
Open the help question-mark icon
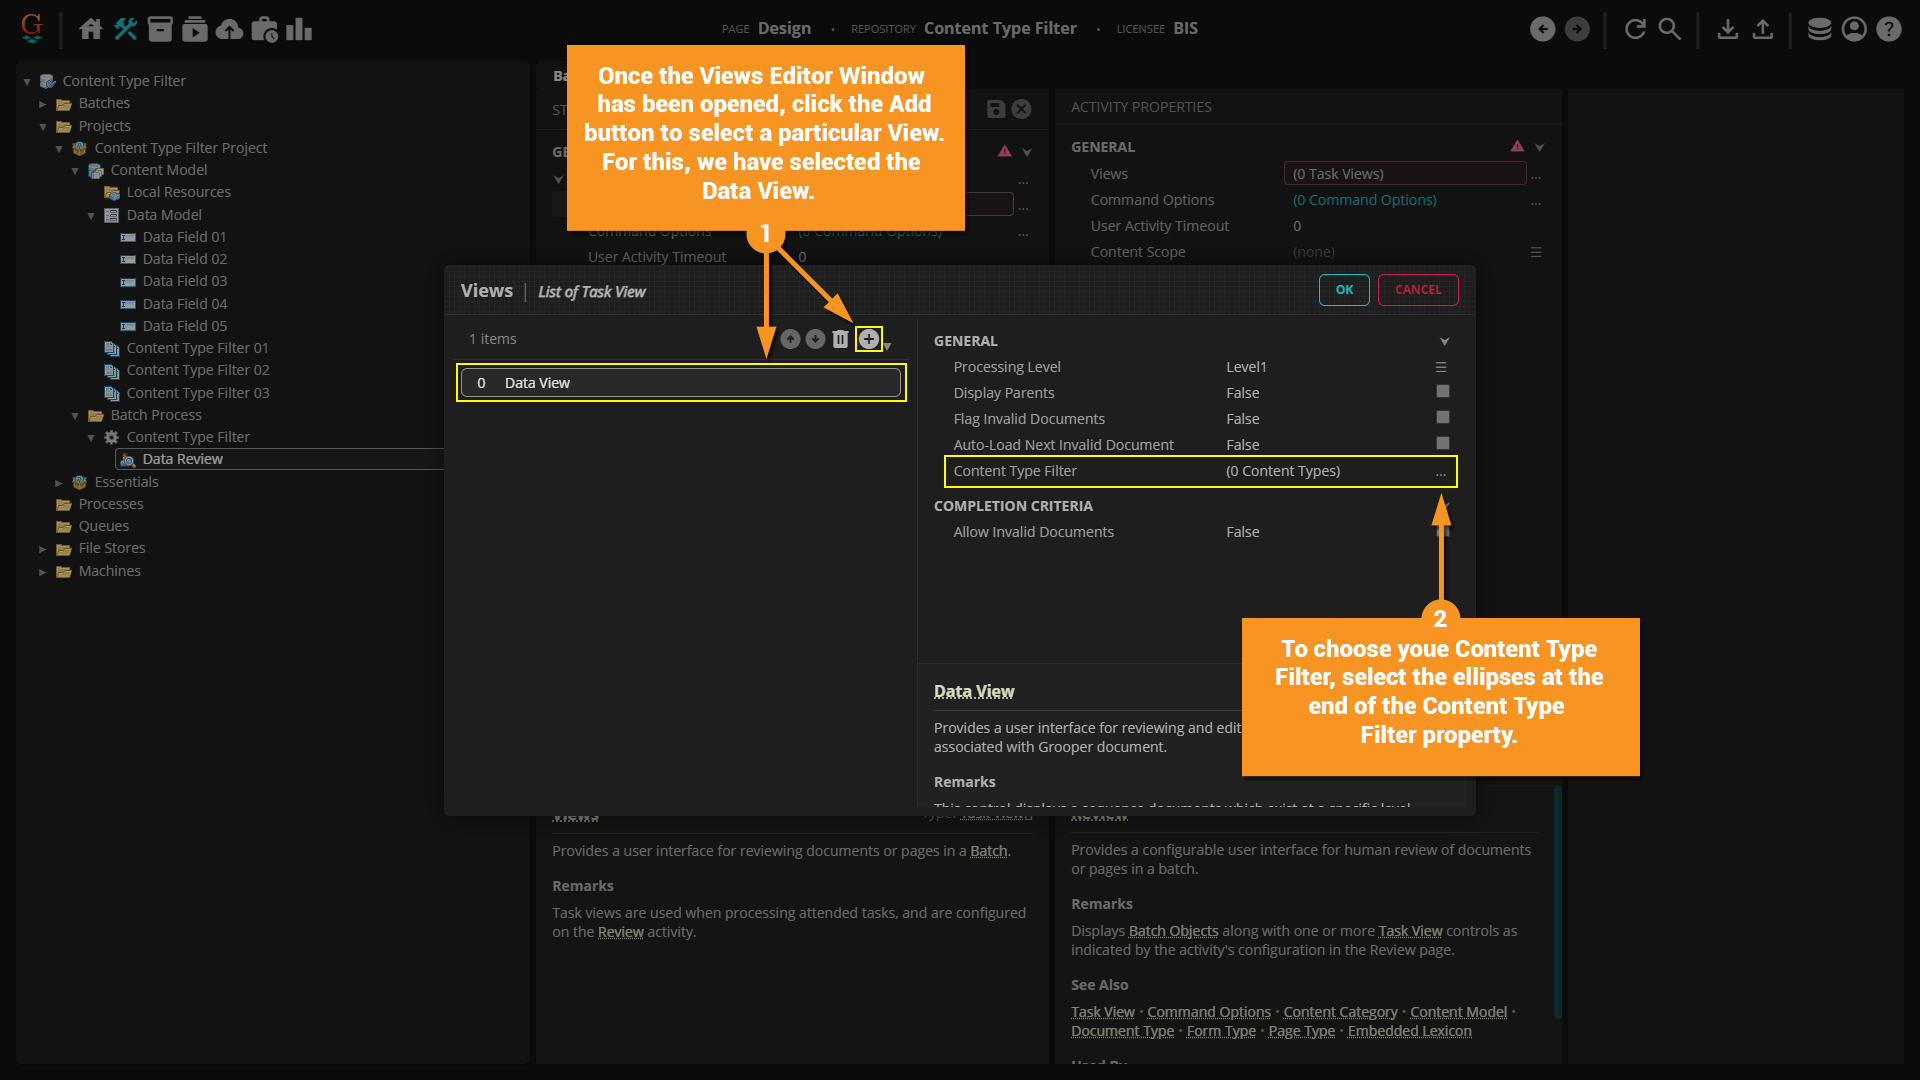1888,29
